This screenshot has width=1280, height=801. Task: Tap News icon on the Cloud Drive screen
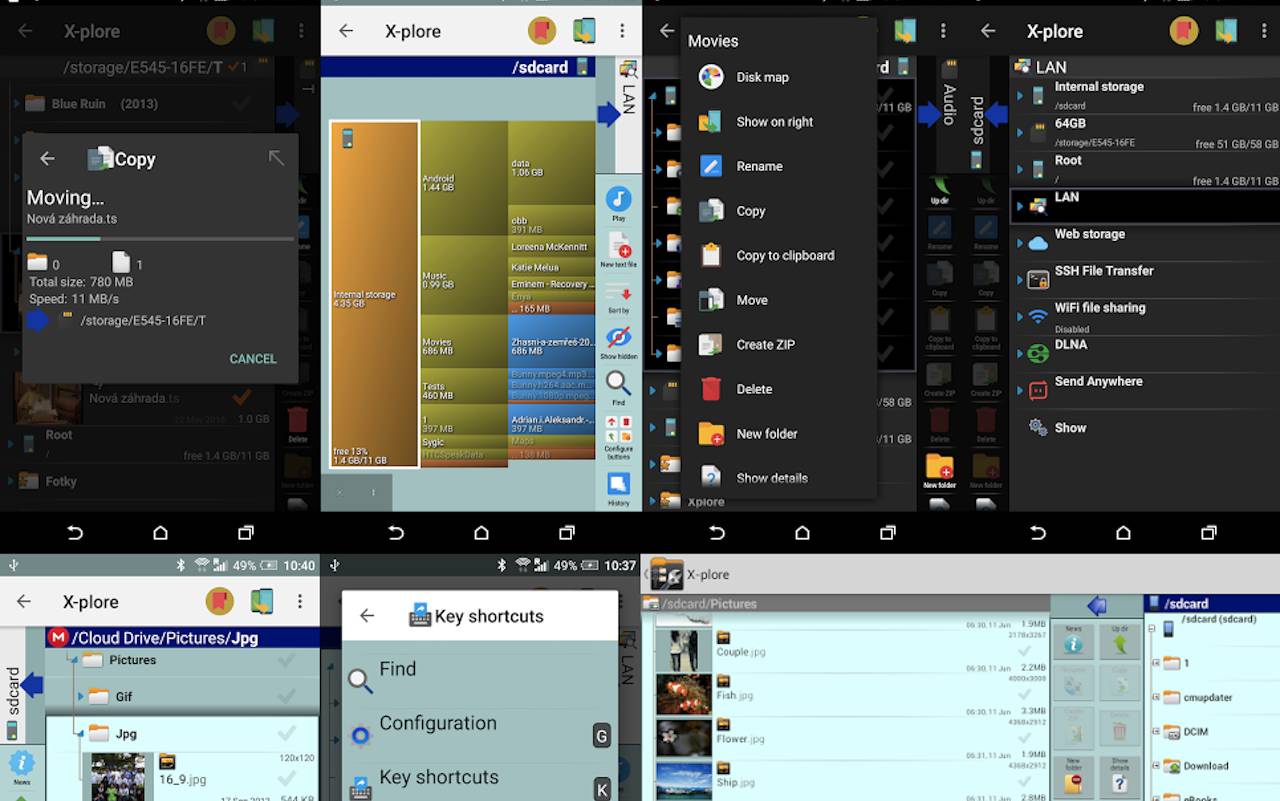point(21,768)
